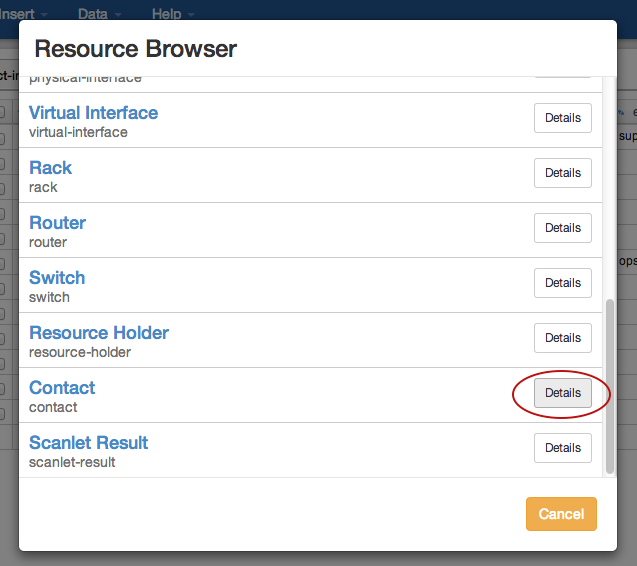The image size is (637, 566).
Task: Click Details button for physical-interface row
Action: click(x=562, y=73)
